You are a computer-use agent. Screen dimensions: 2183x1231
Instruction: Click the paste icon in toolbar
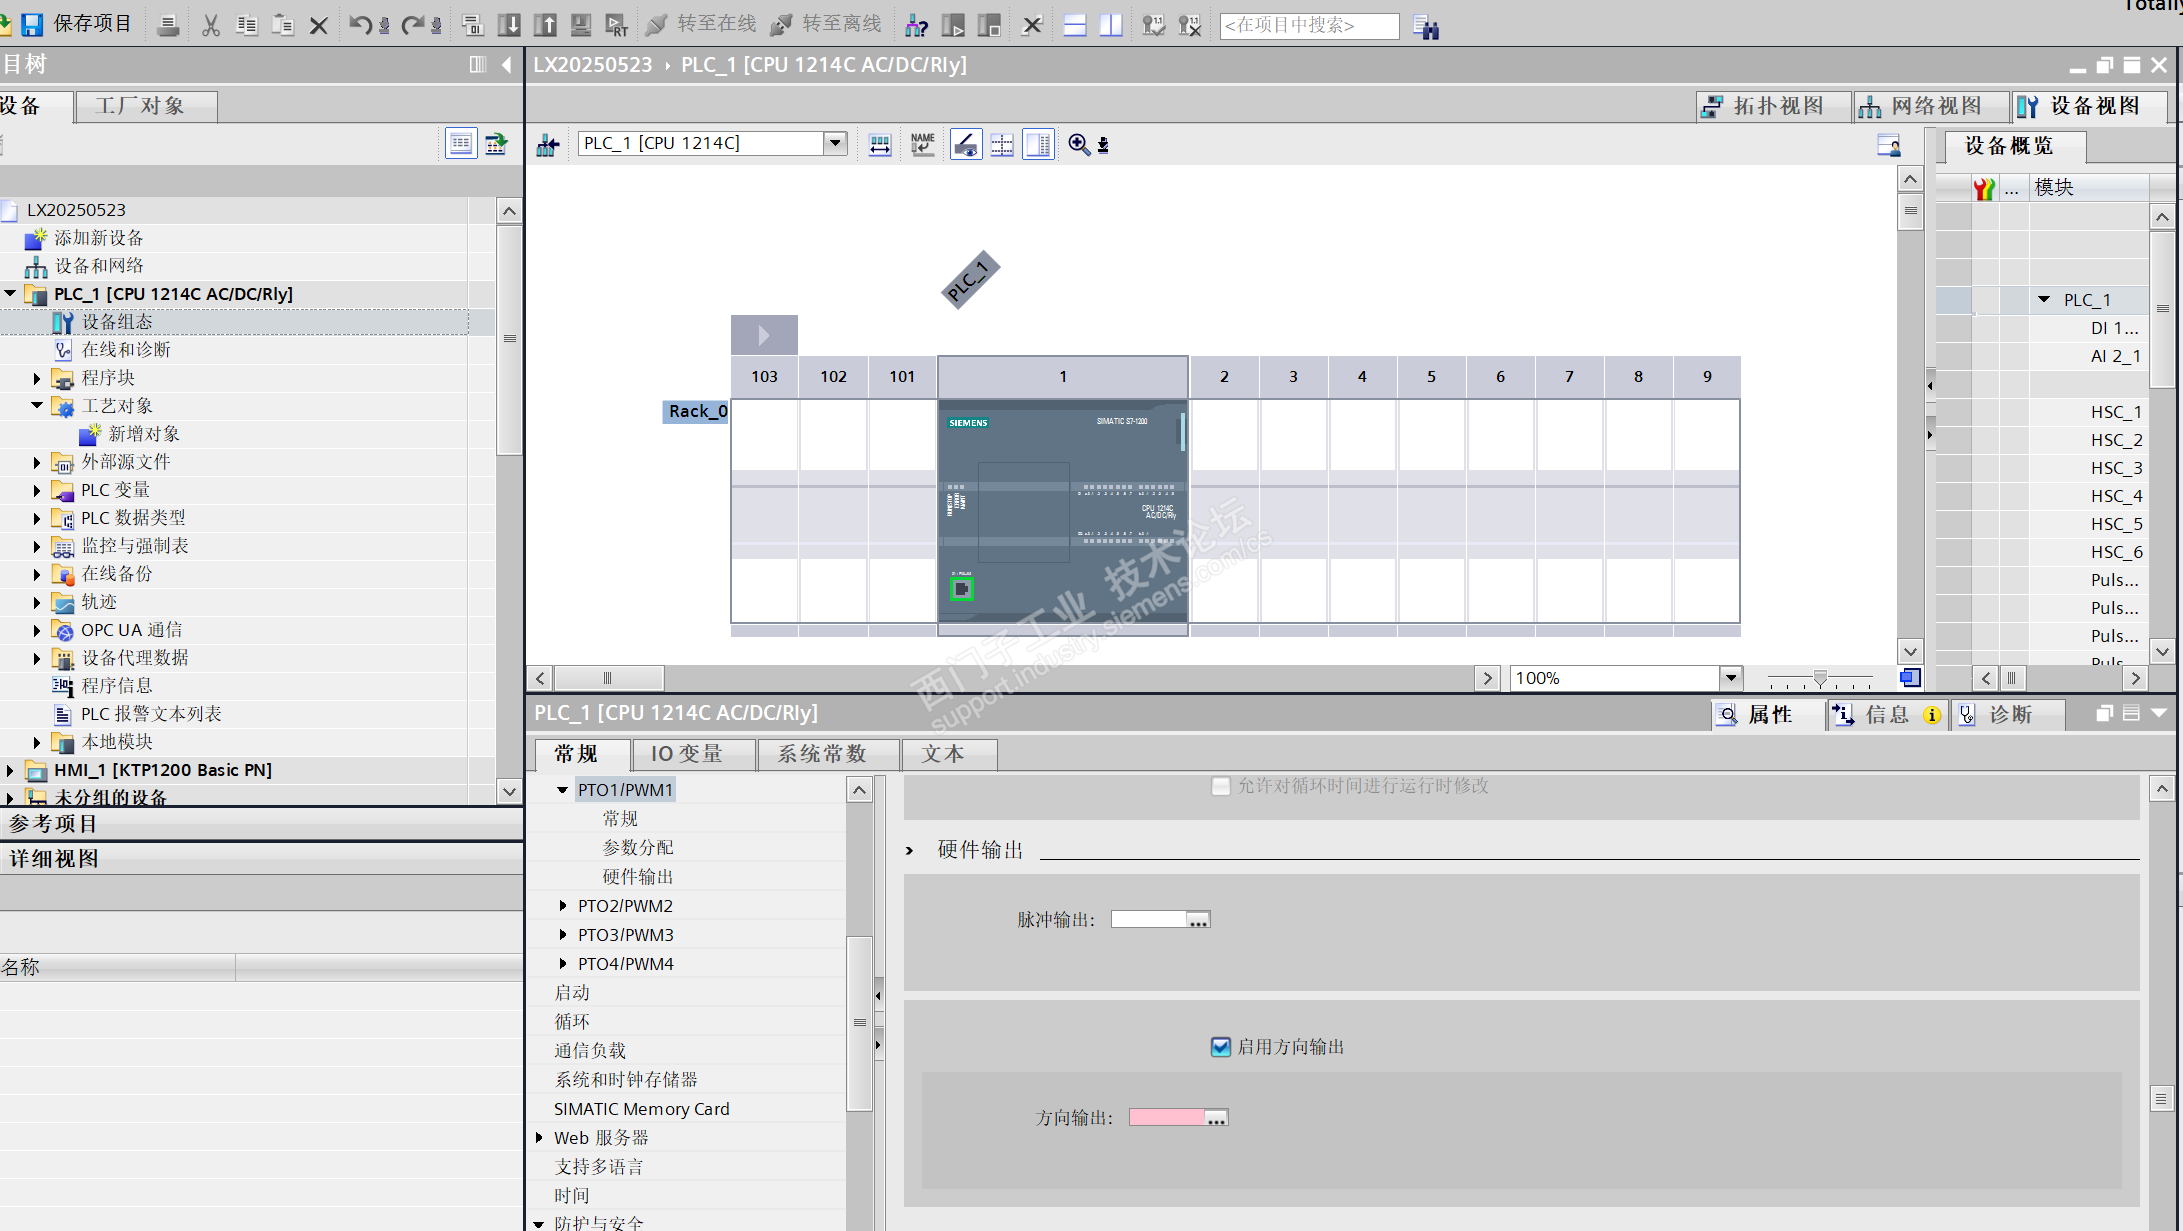pyautogui.click(x=283, y=26)
